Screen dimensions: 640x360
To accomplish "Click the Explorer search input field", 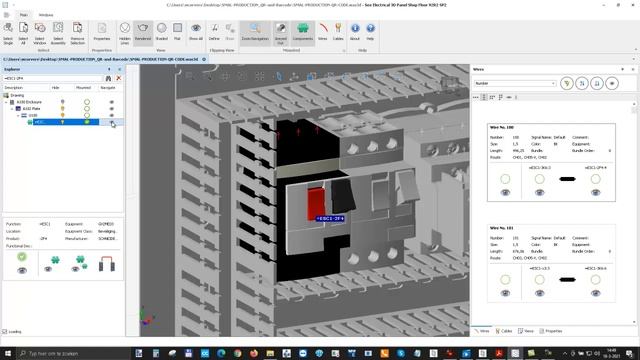I will [53, 78].
